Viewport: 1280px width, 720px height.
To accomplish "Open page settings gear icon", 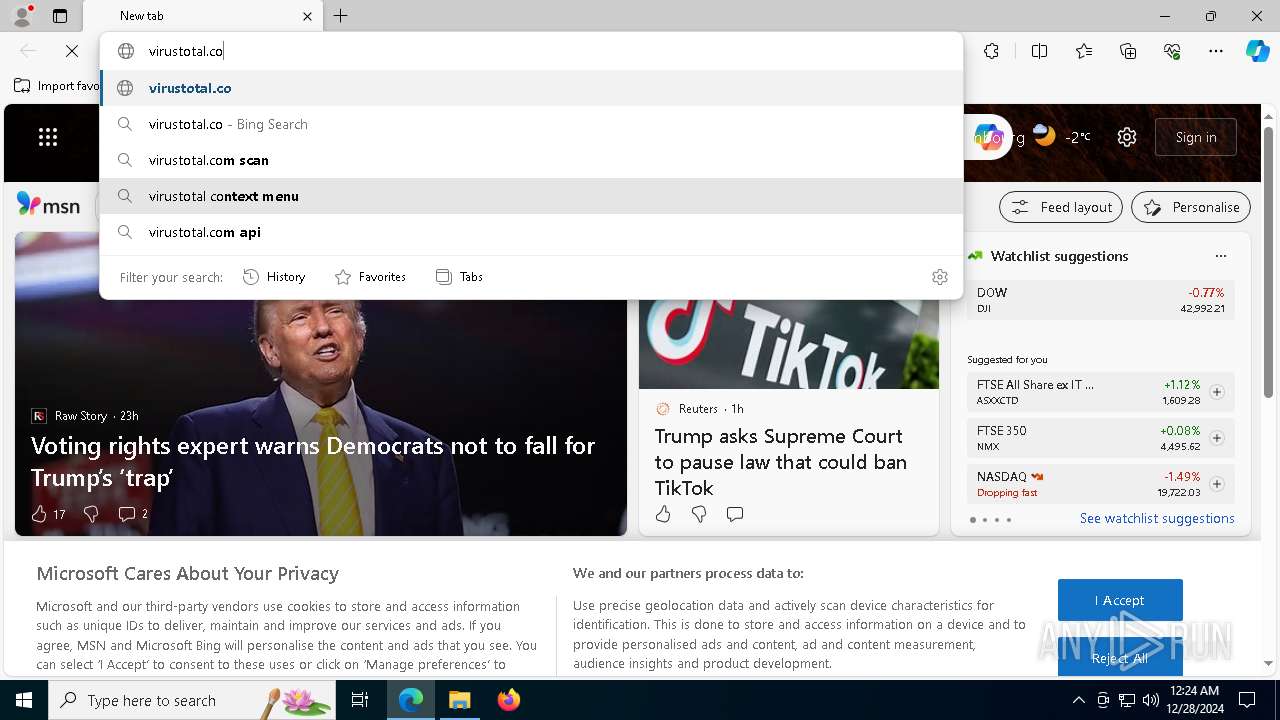I will tap(1127, 137).
